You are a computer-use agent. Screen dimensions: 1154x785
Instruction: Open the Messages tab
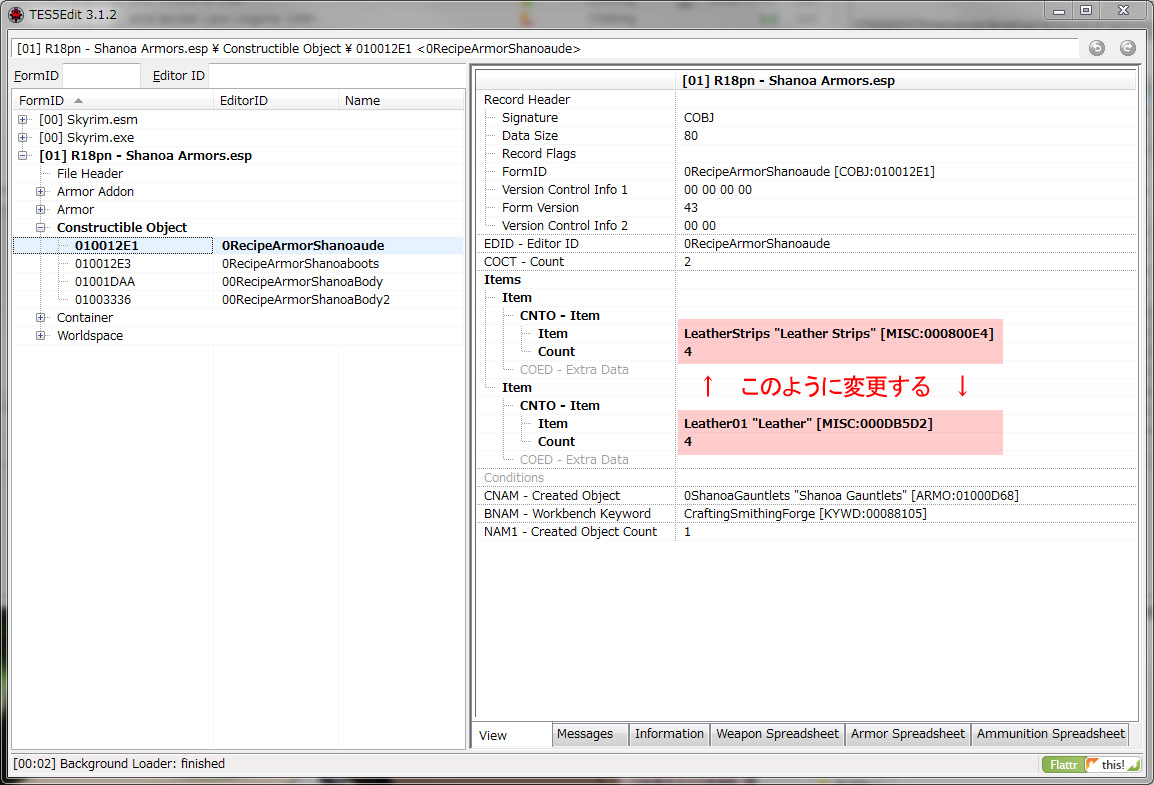tap(590, 734)
